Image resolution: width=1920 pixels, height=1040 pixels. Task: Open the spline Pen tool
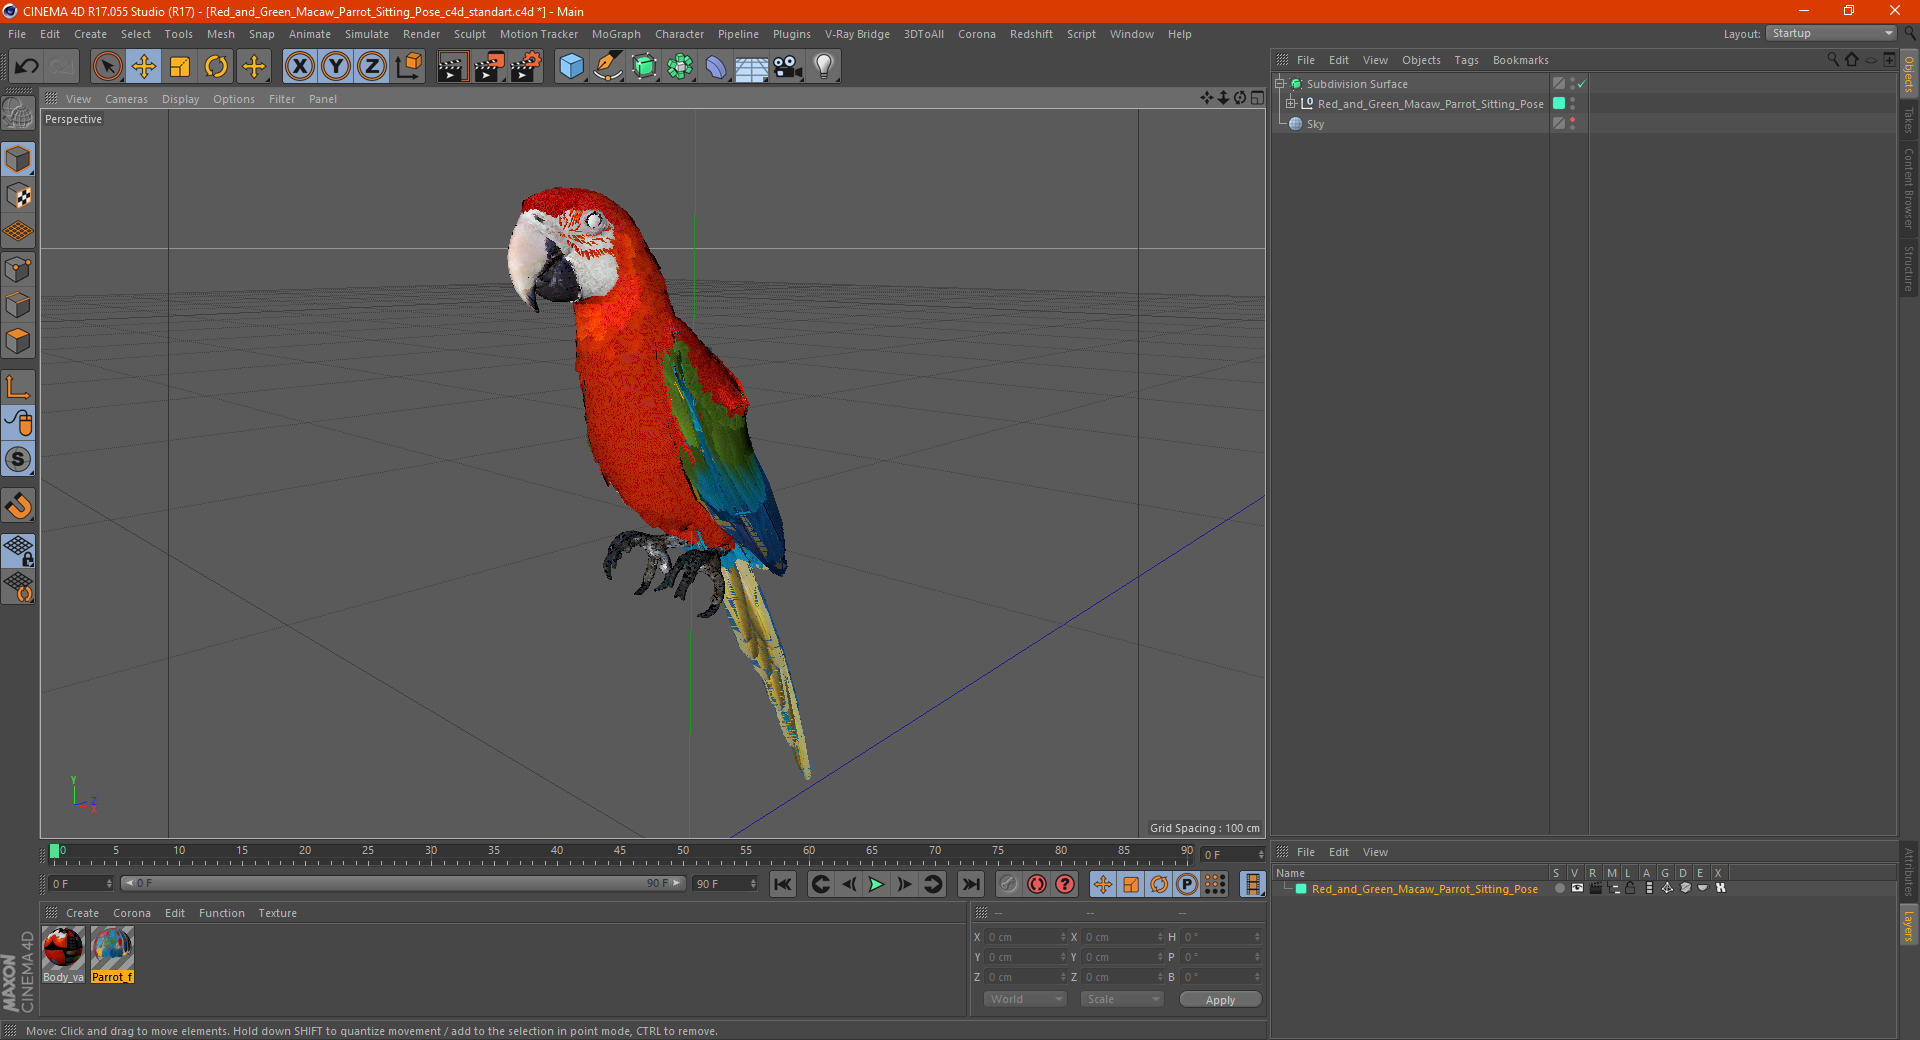[608, 67]
